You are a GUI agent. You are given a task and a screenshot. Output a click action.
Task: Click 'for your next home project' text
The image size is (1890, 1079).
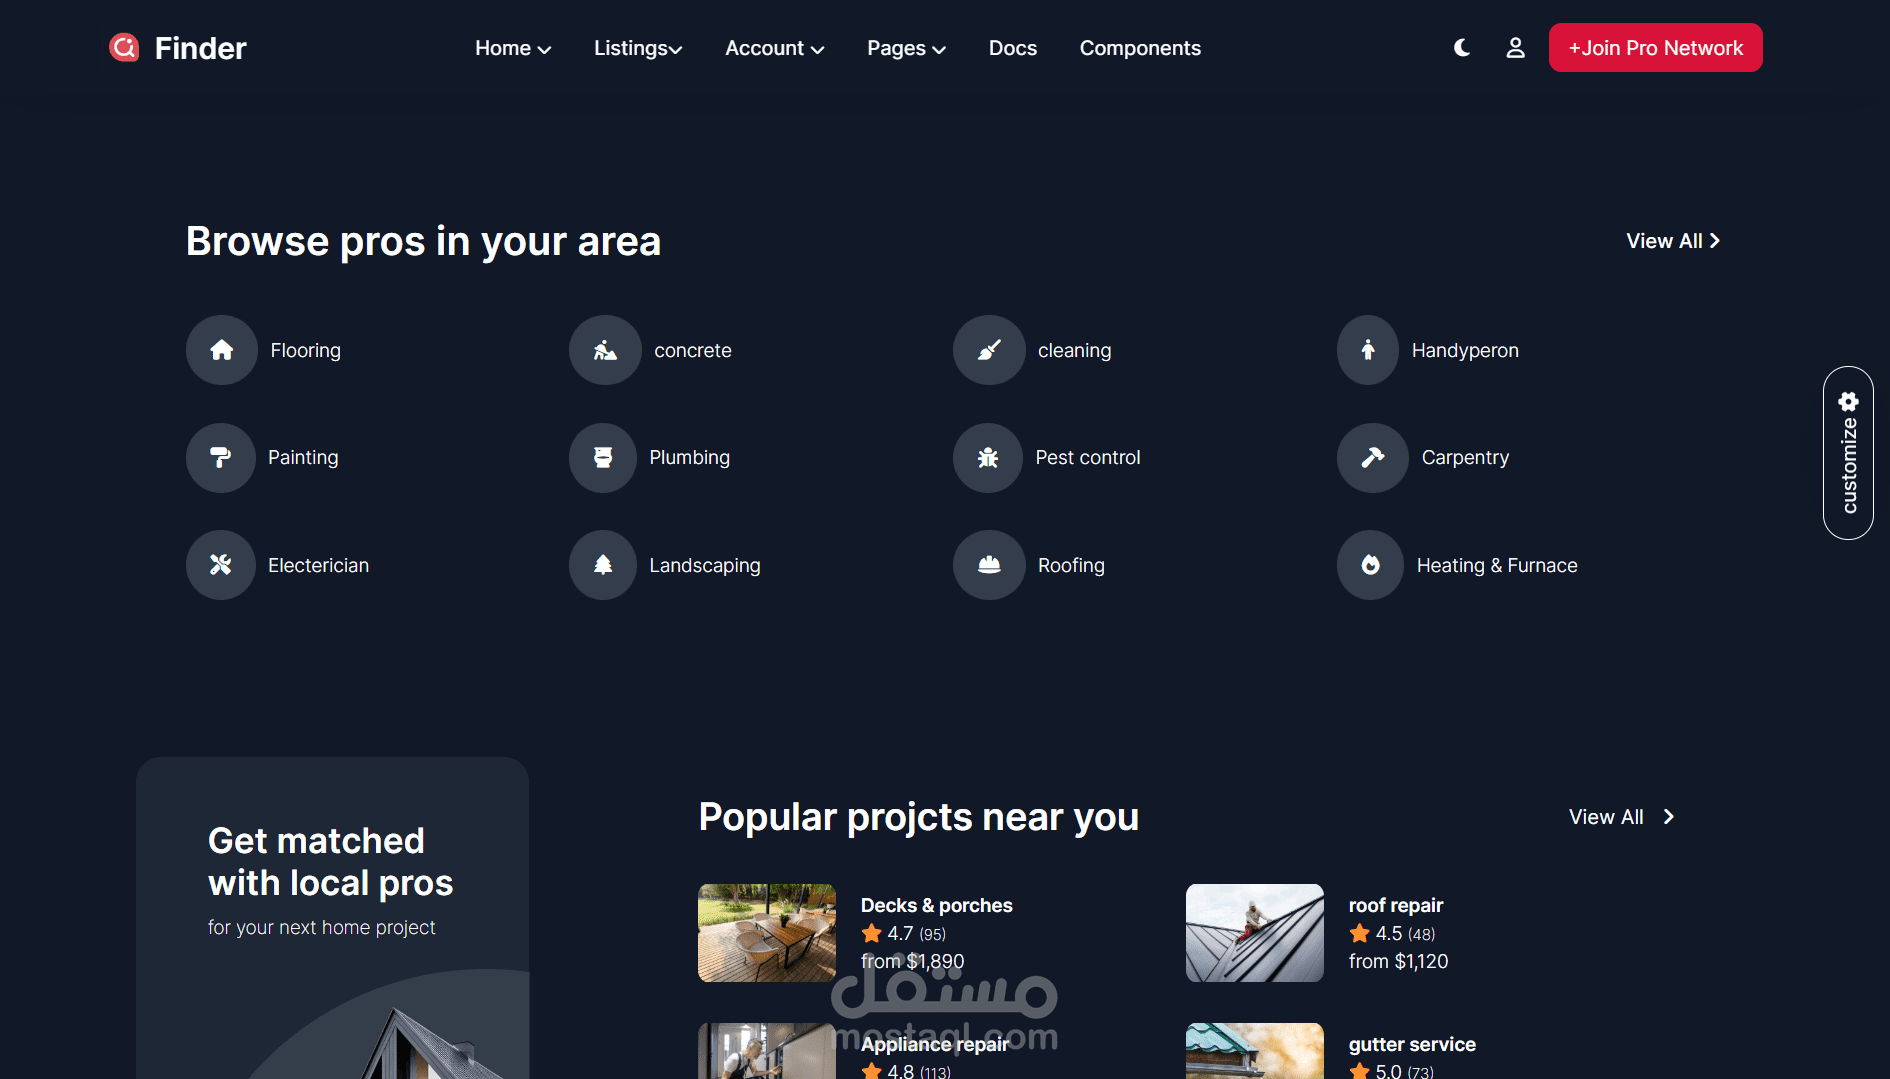point(322,927)
